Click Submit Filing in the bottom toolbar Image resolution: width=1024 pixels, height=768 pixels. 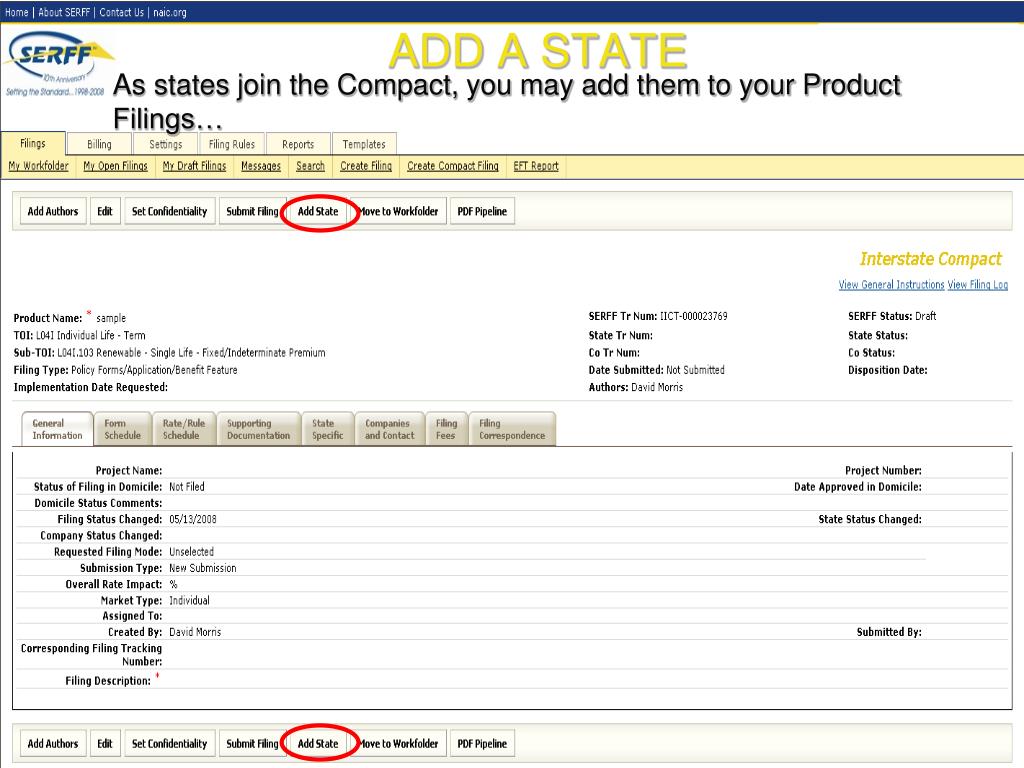coord(252,743)
